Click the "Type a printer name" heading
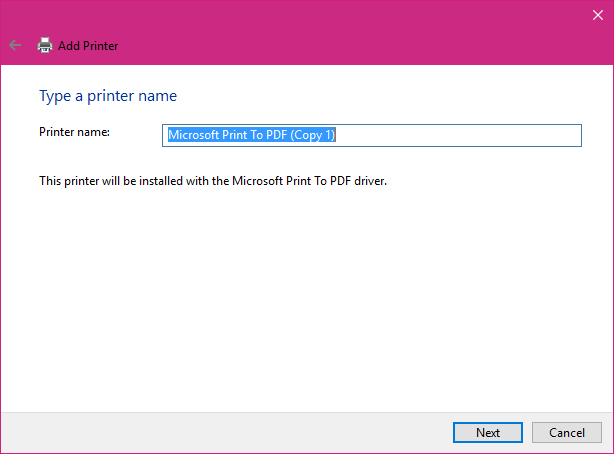 tap(108, 96)
